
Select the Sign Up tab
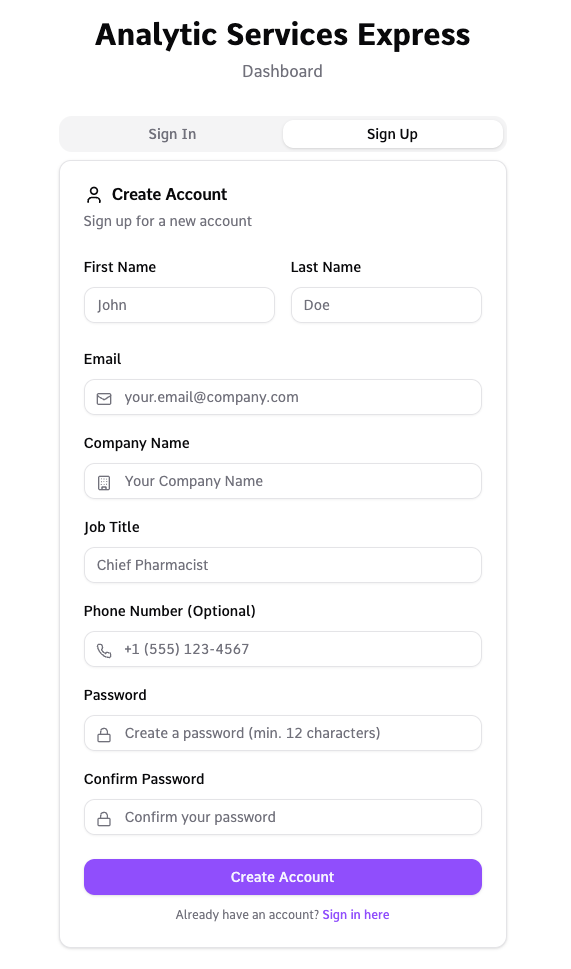392,134
